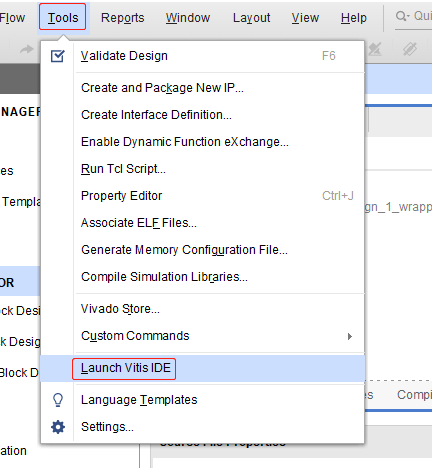
Task: Choose Generate Memory Configuration File
Action: coord(202,250)
